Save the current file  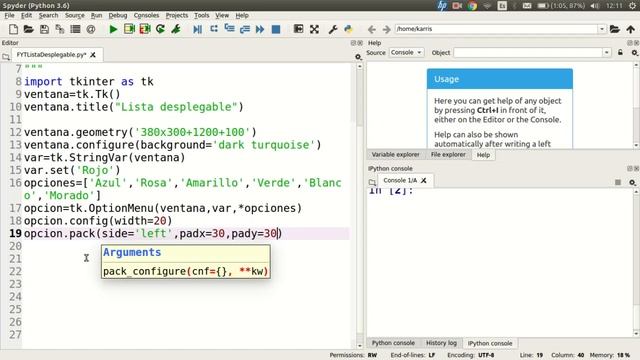tap(44, 29)
